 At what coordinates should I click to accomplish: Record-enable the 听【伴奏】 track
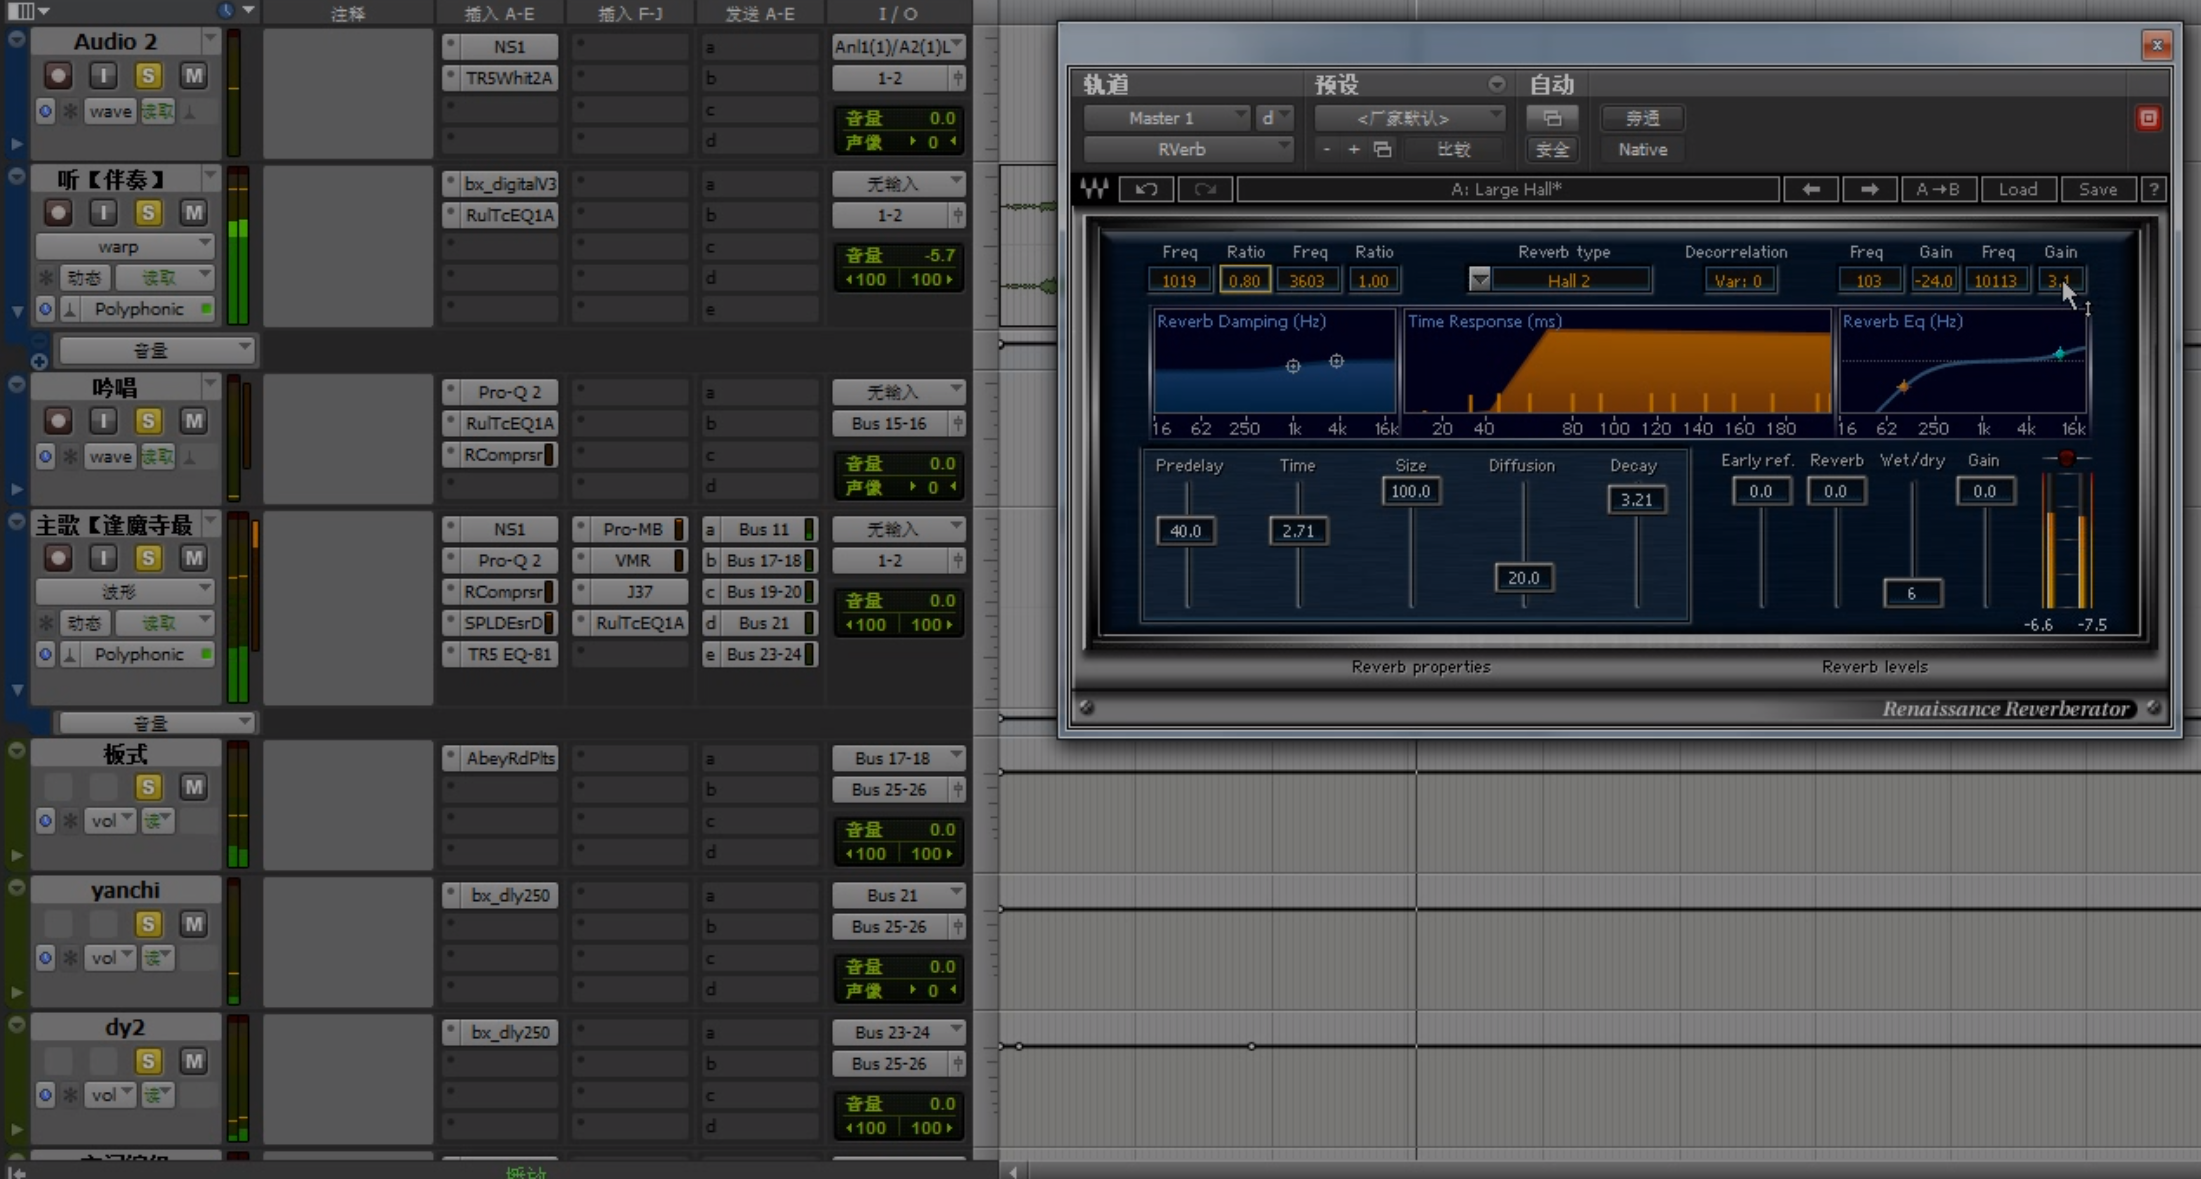(58, 212)
